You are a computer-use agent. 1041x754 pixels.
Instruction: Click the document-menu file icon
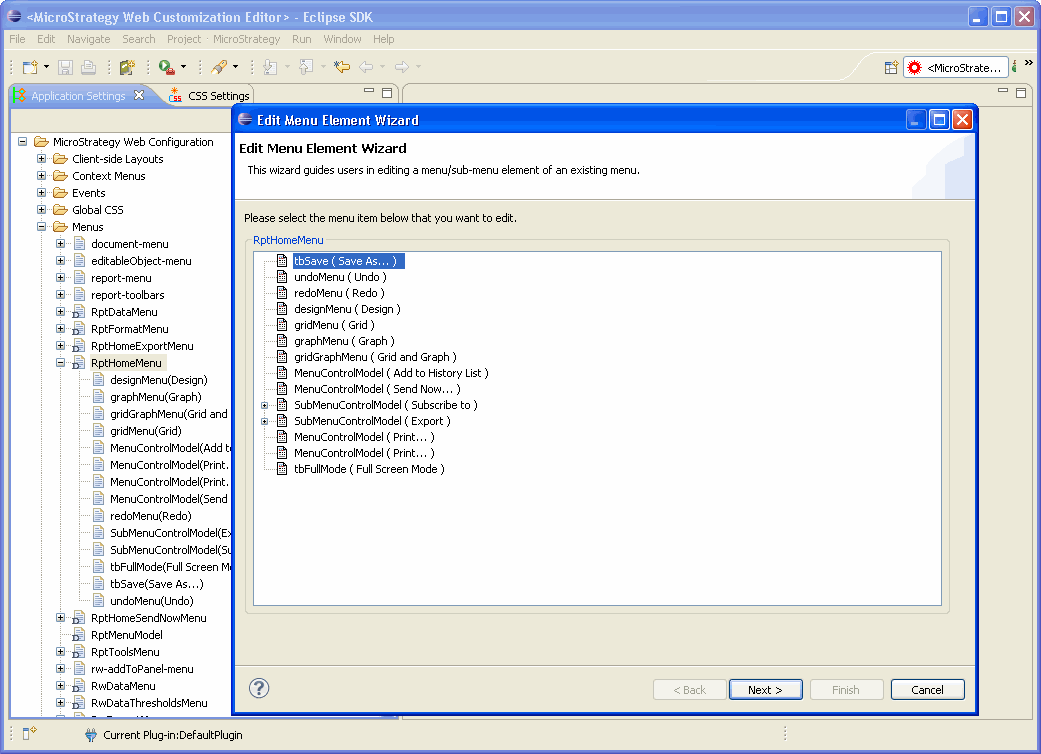(x=79, y=244)
